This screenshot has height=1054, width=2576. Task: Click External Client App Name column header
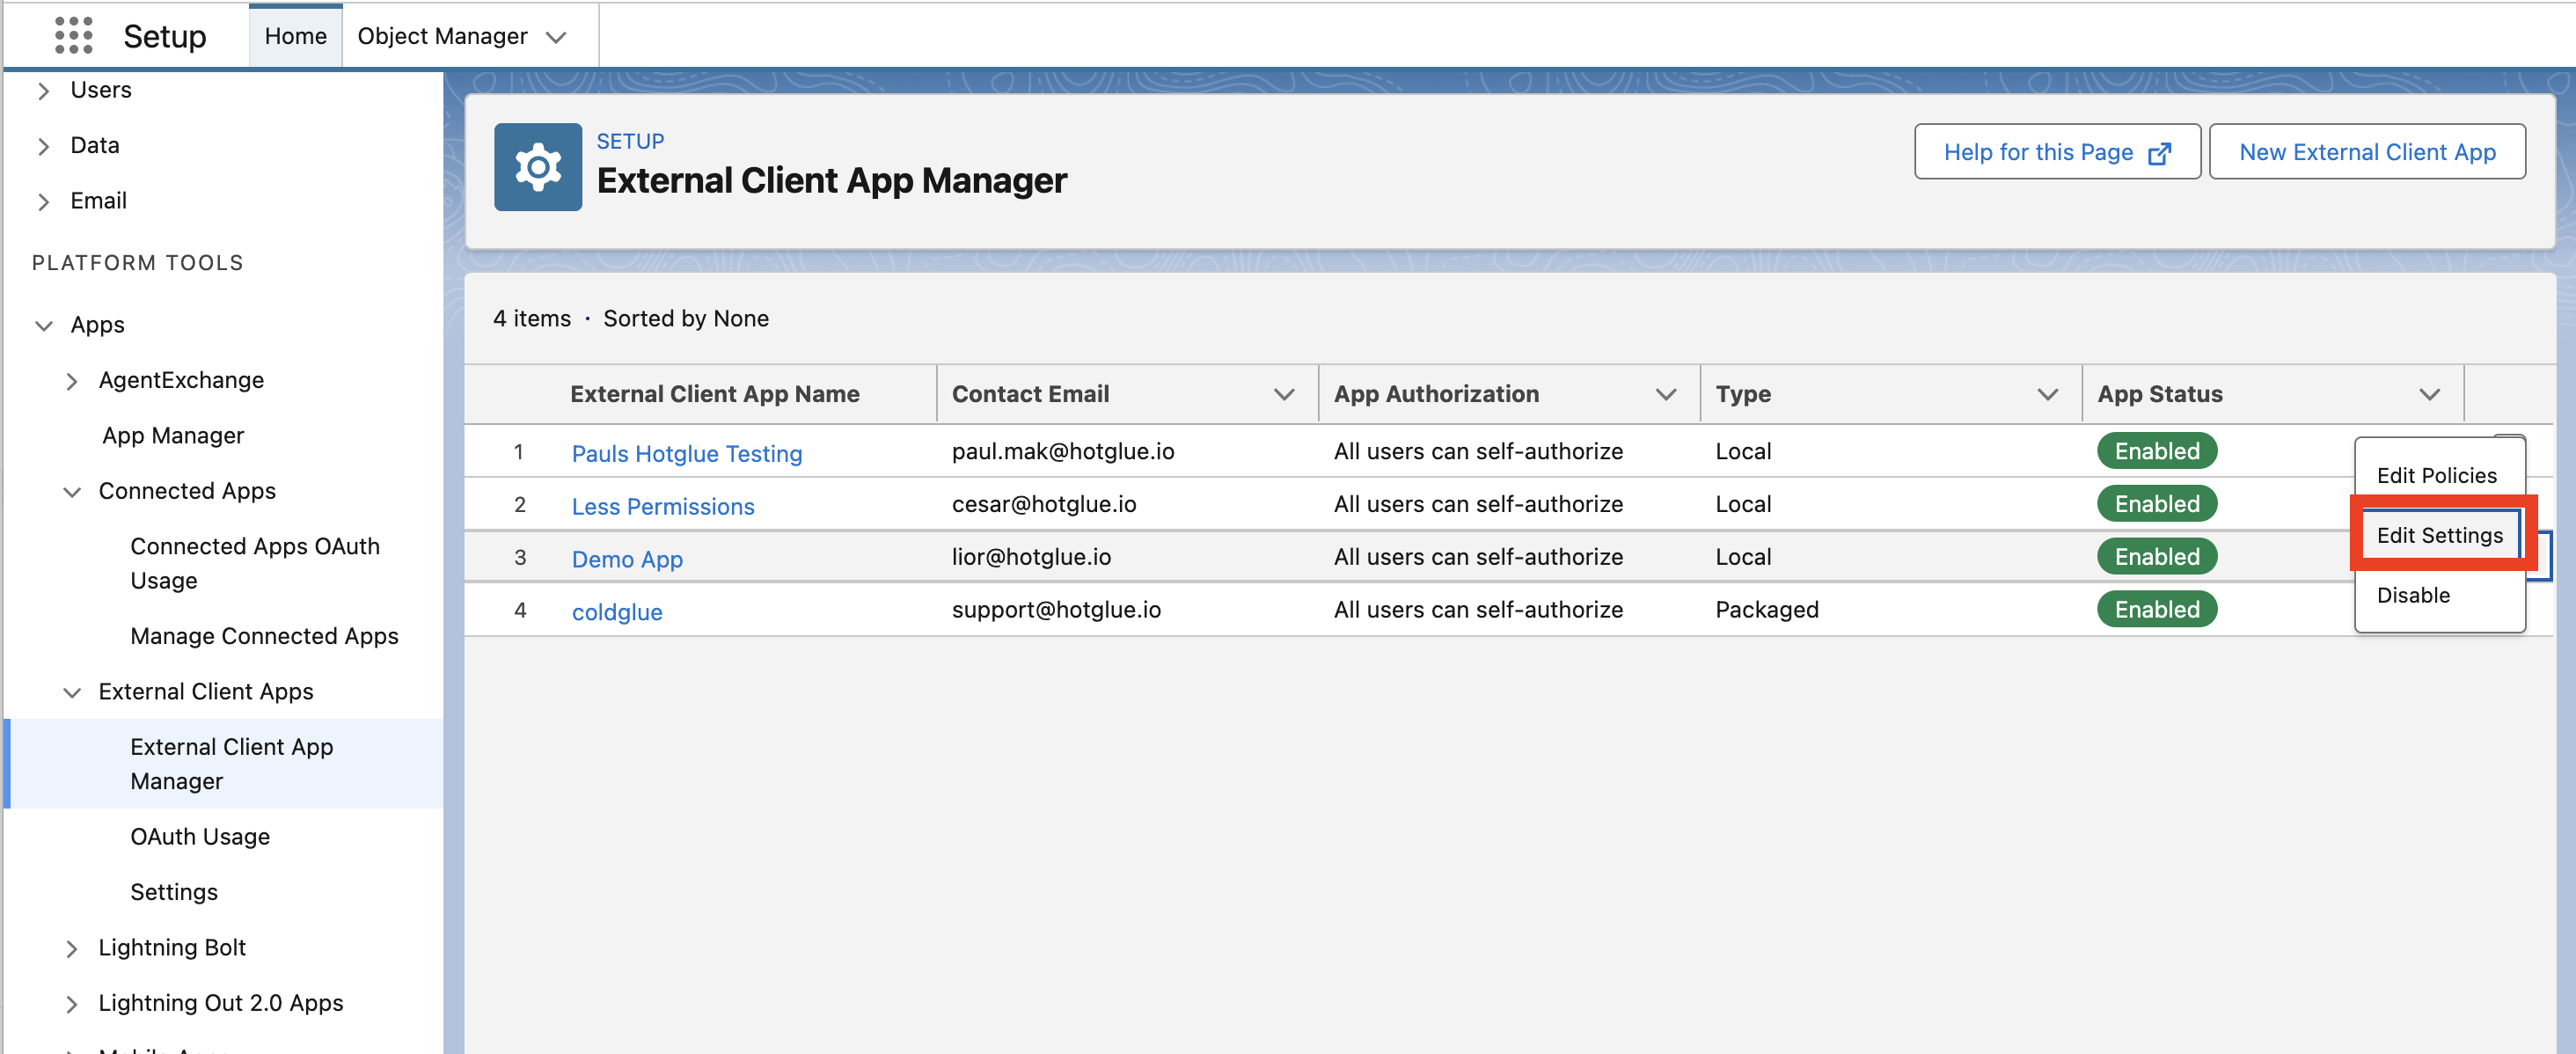coord(714,395)
